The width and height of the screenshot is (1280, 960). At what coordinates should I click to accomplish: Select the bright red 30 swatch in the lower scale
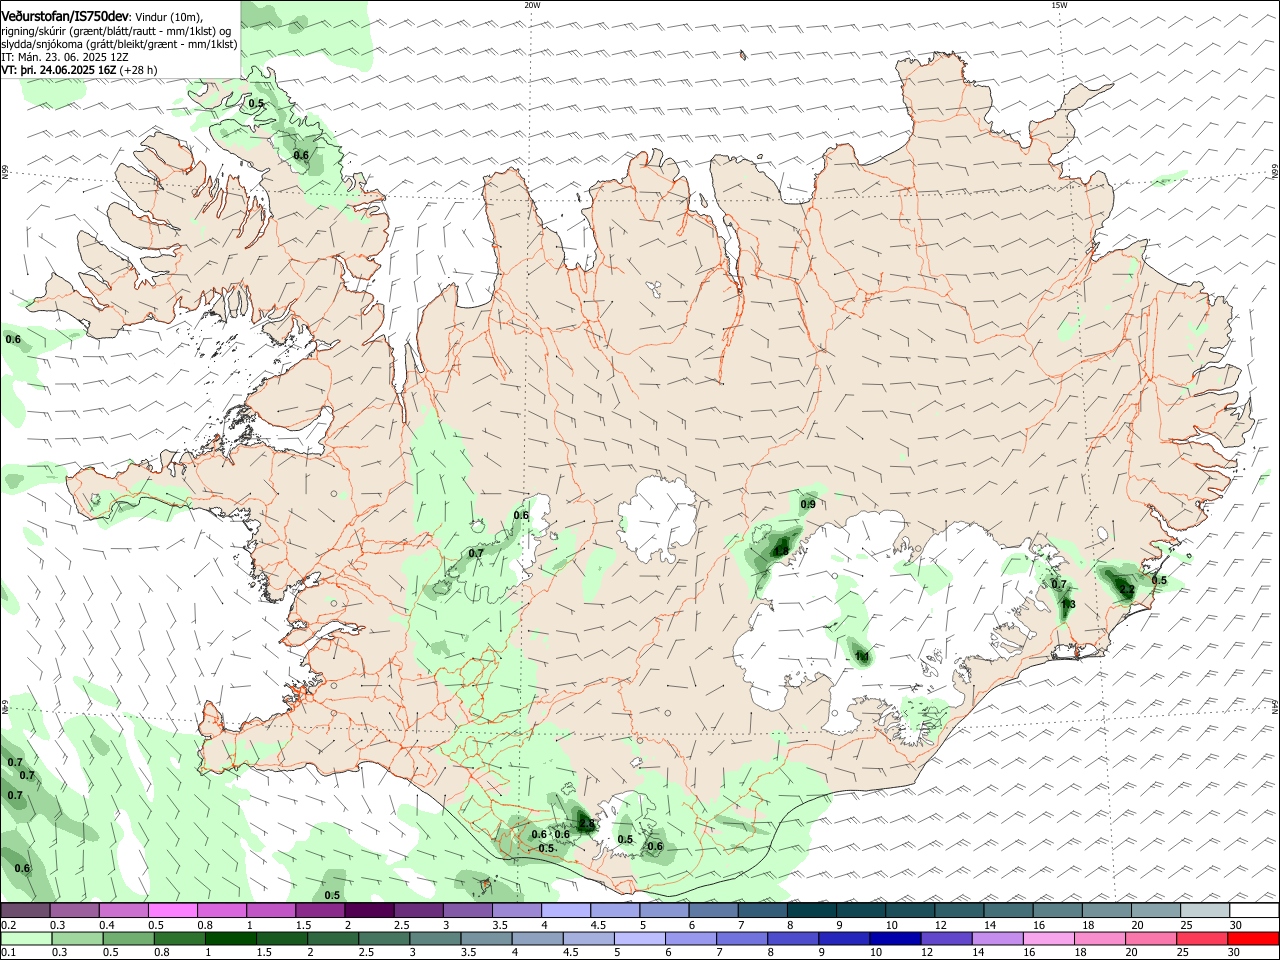tap(1253, 938)
